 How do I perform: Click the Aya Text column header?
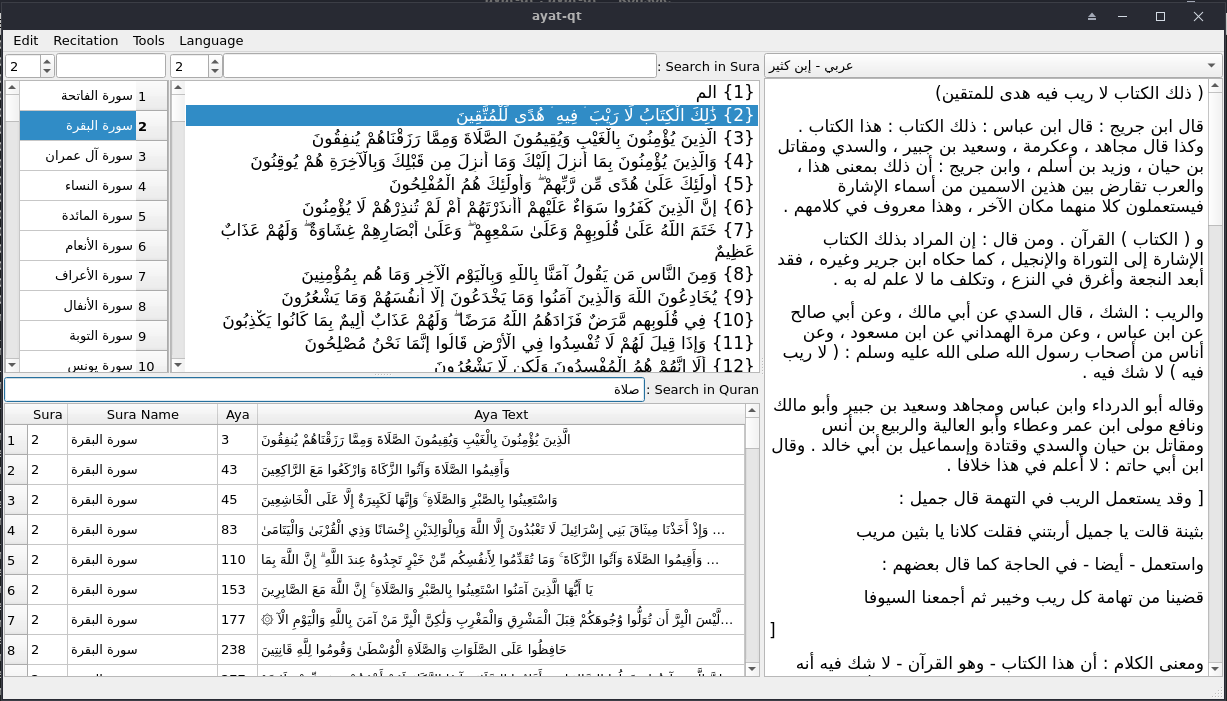coord(501,414)
